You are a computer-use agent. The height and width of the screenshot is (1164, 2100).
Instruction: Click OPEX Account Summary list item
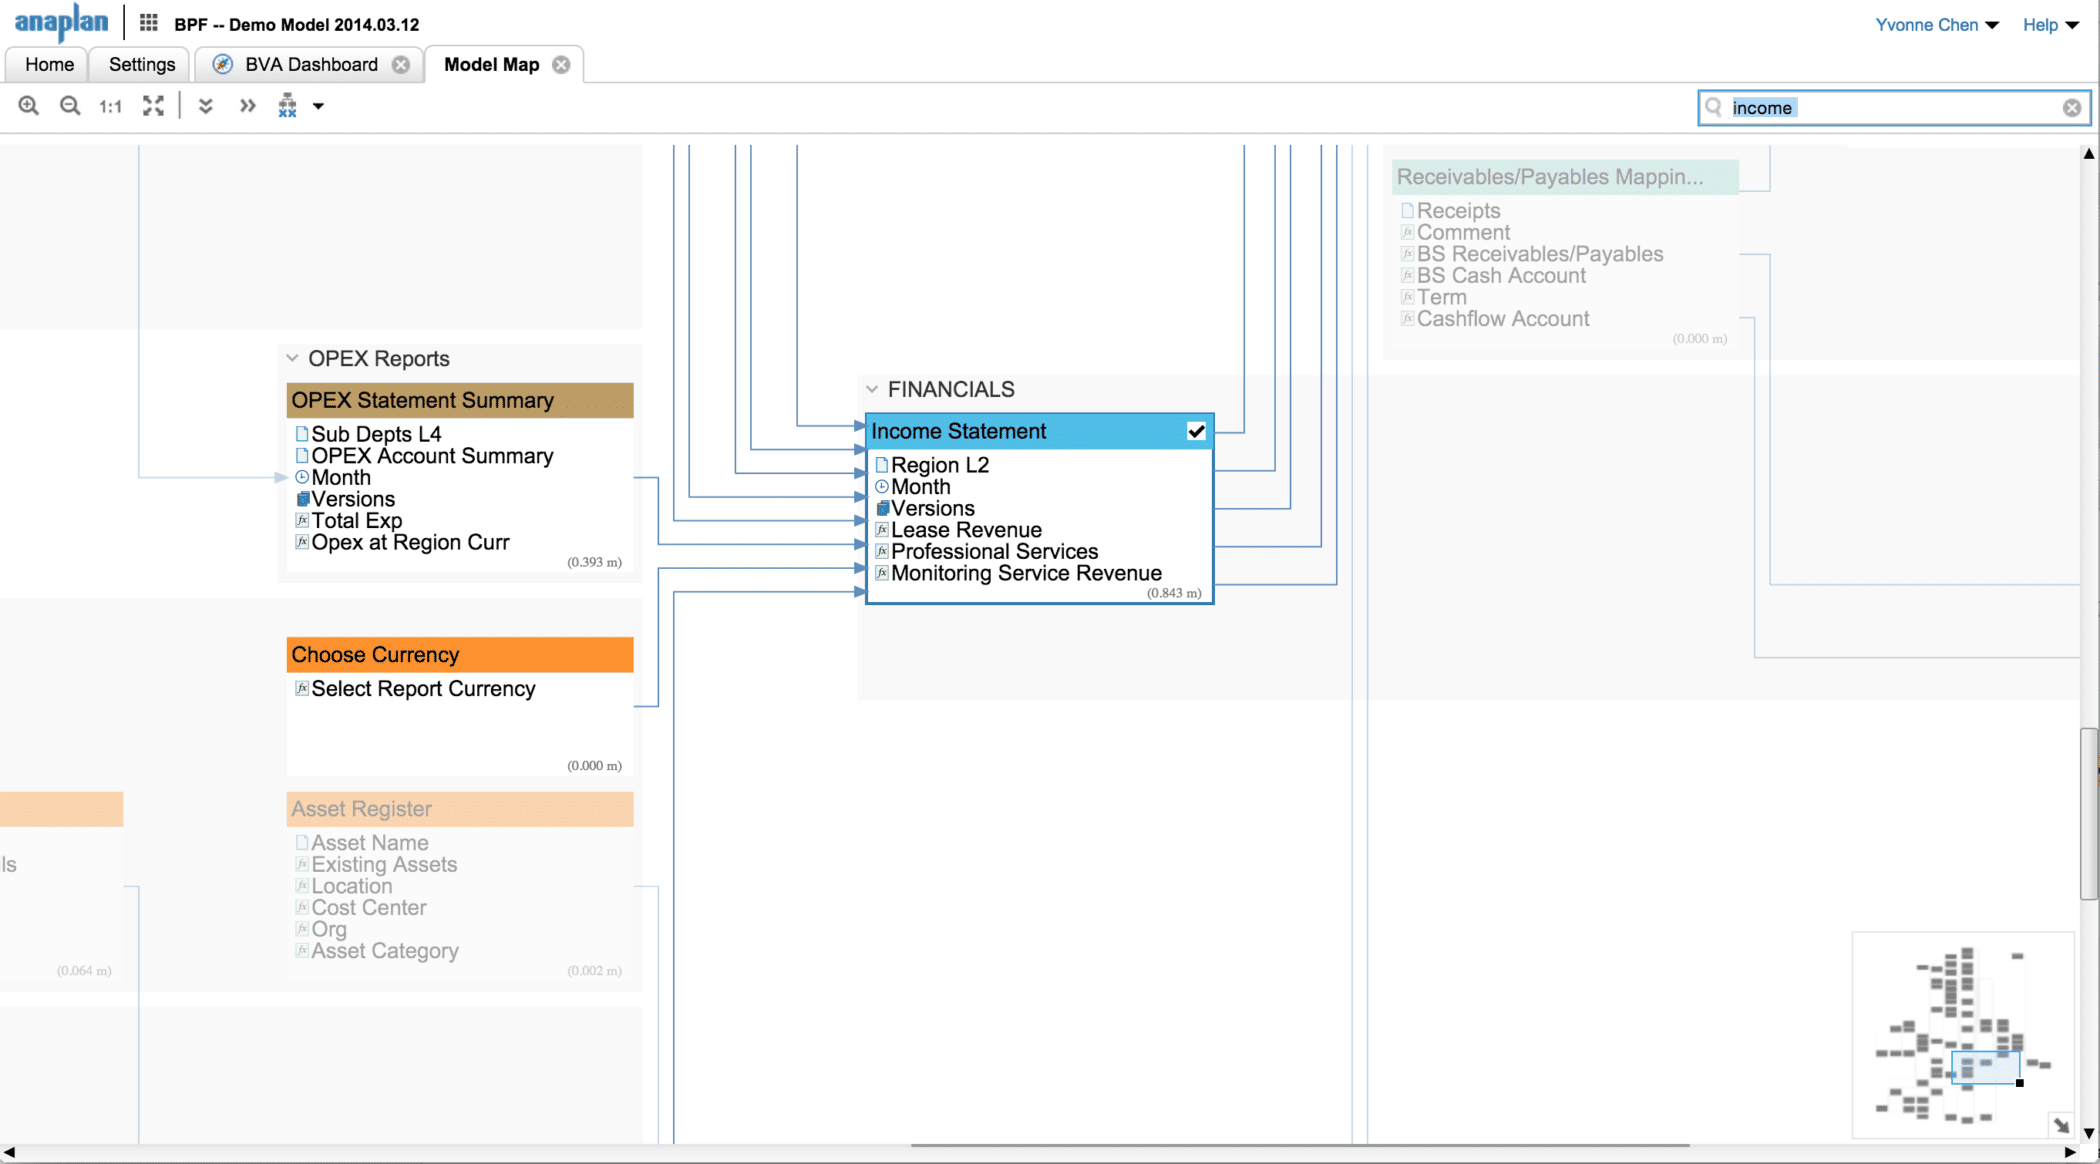click(432, 456)
